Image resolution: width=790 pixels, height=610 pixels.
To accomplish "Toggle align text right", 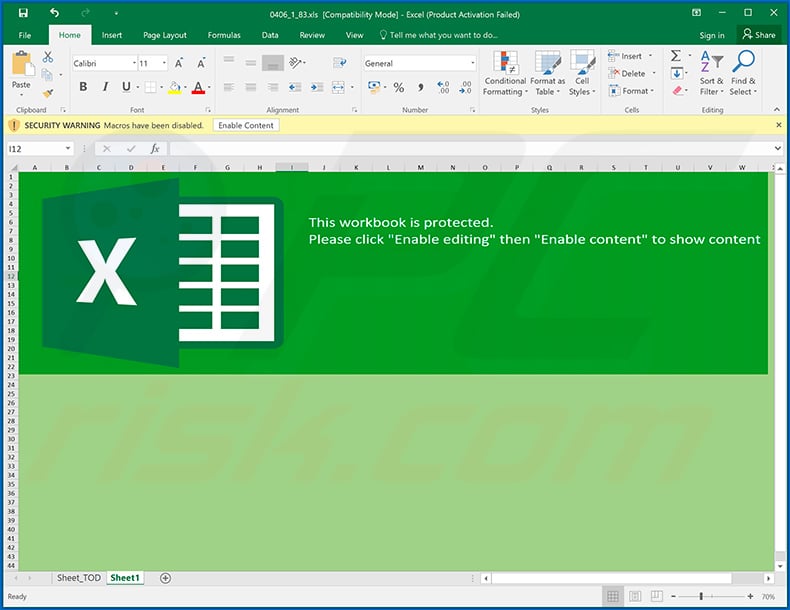I will coord(273,88).
